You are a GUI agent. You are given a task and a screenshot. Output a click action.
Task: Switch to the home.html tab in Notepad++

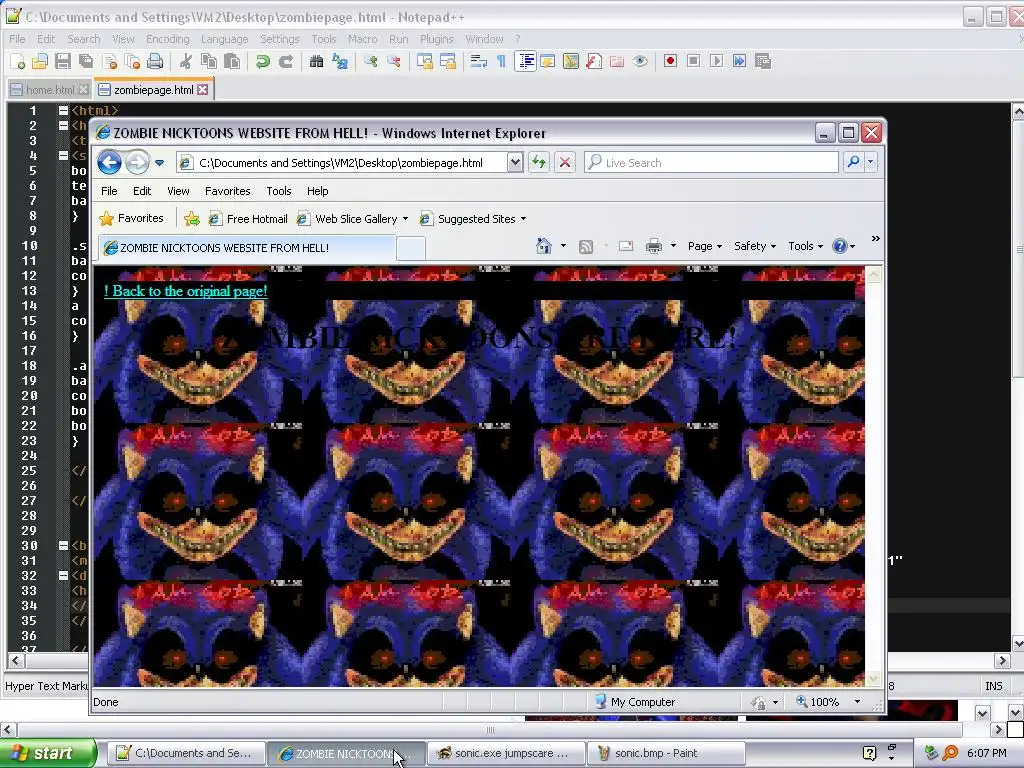pyautogui.click(x=50, y=89)
